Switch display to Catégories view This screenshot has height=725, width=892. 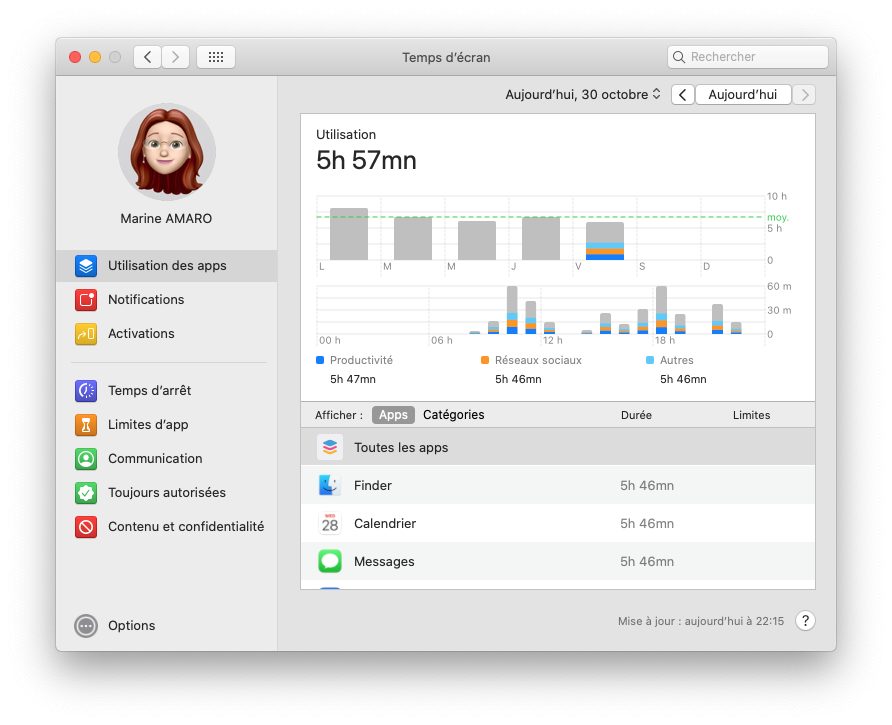pos(453,415)
